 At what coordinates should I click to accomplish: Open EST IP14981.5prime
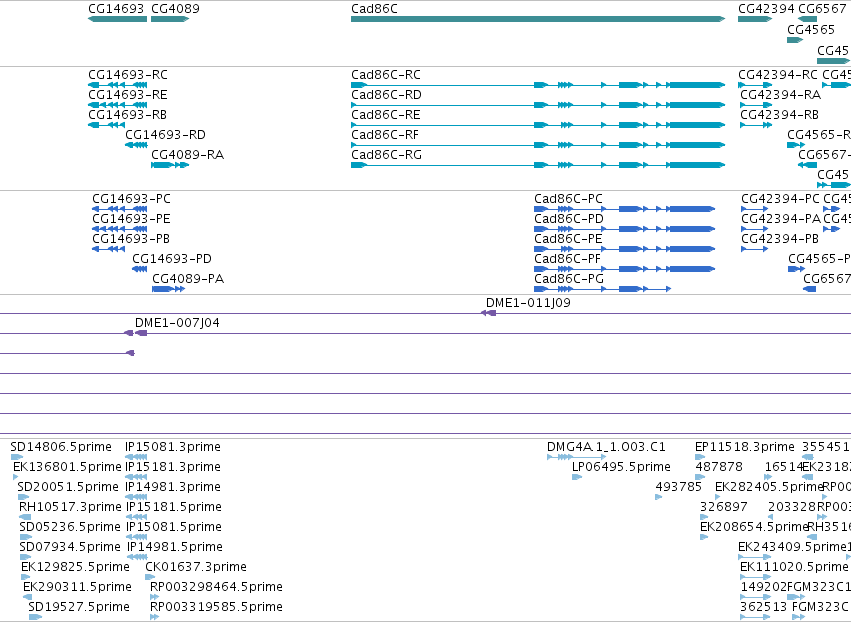137,557
